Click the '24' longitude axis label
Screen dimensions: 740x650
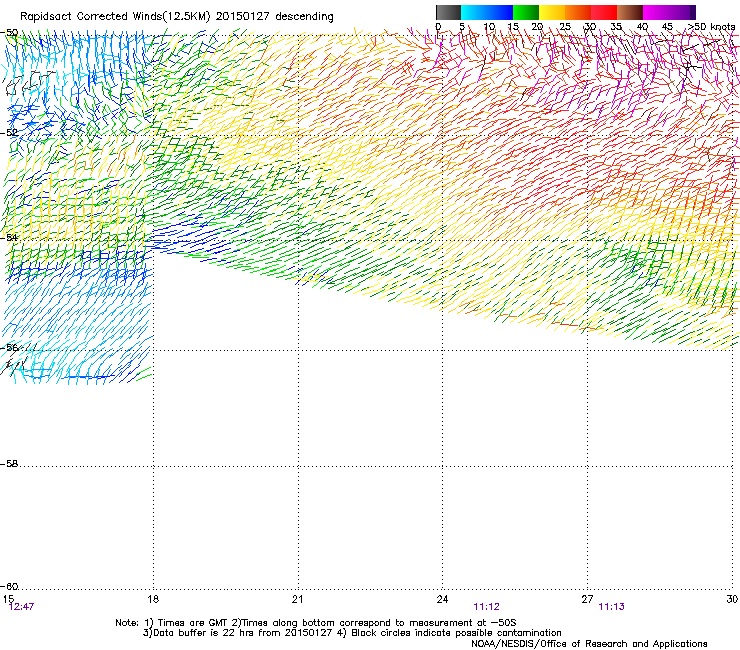(x=442, y=599)
